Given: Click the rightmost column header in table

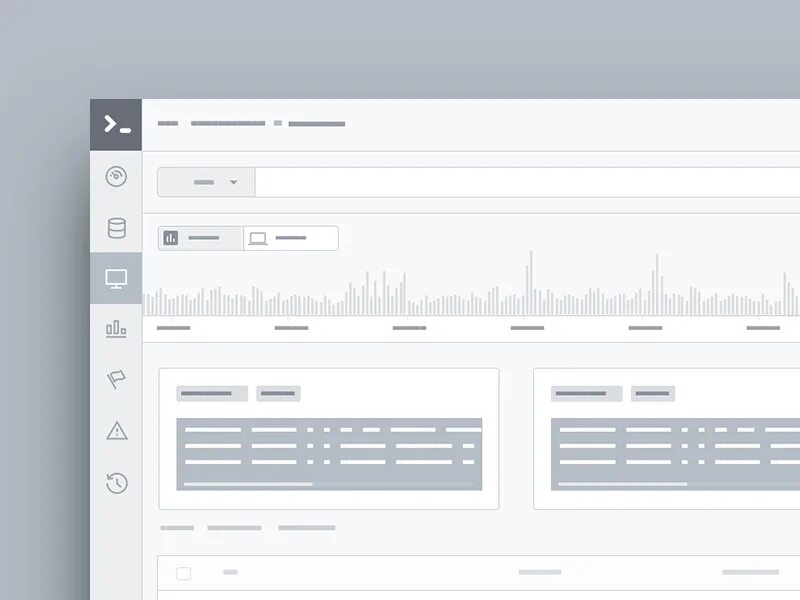Looking at the screenshot, I should click(751, 572).
